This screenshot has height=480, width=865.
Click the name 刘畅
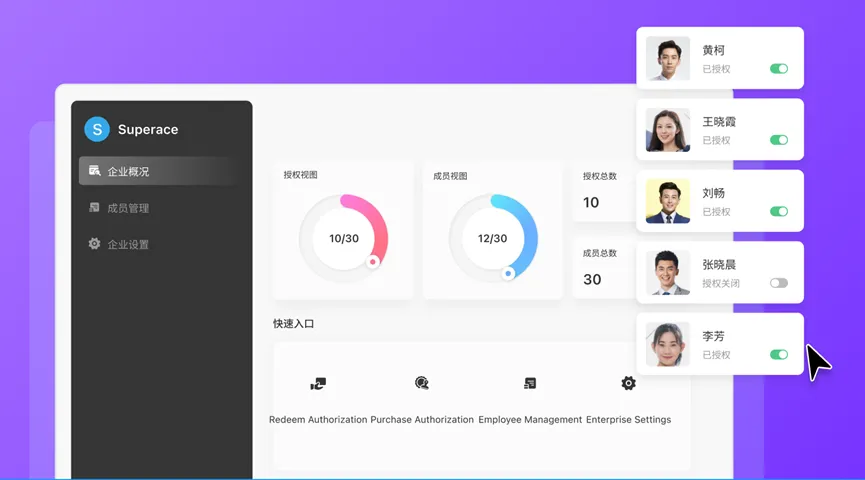(713, 193)
